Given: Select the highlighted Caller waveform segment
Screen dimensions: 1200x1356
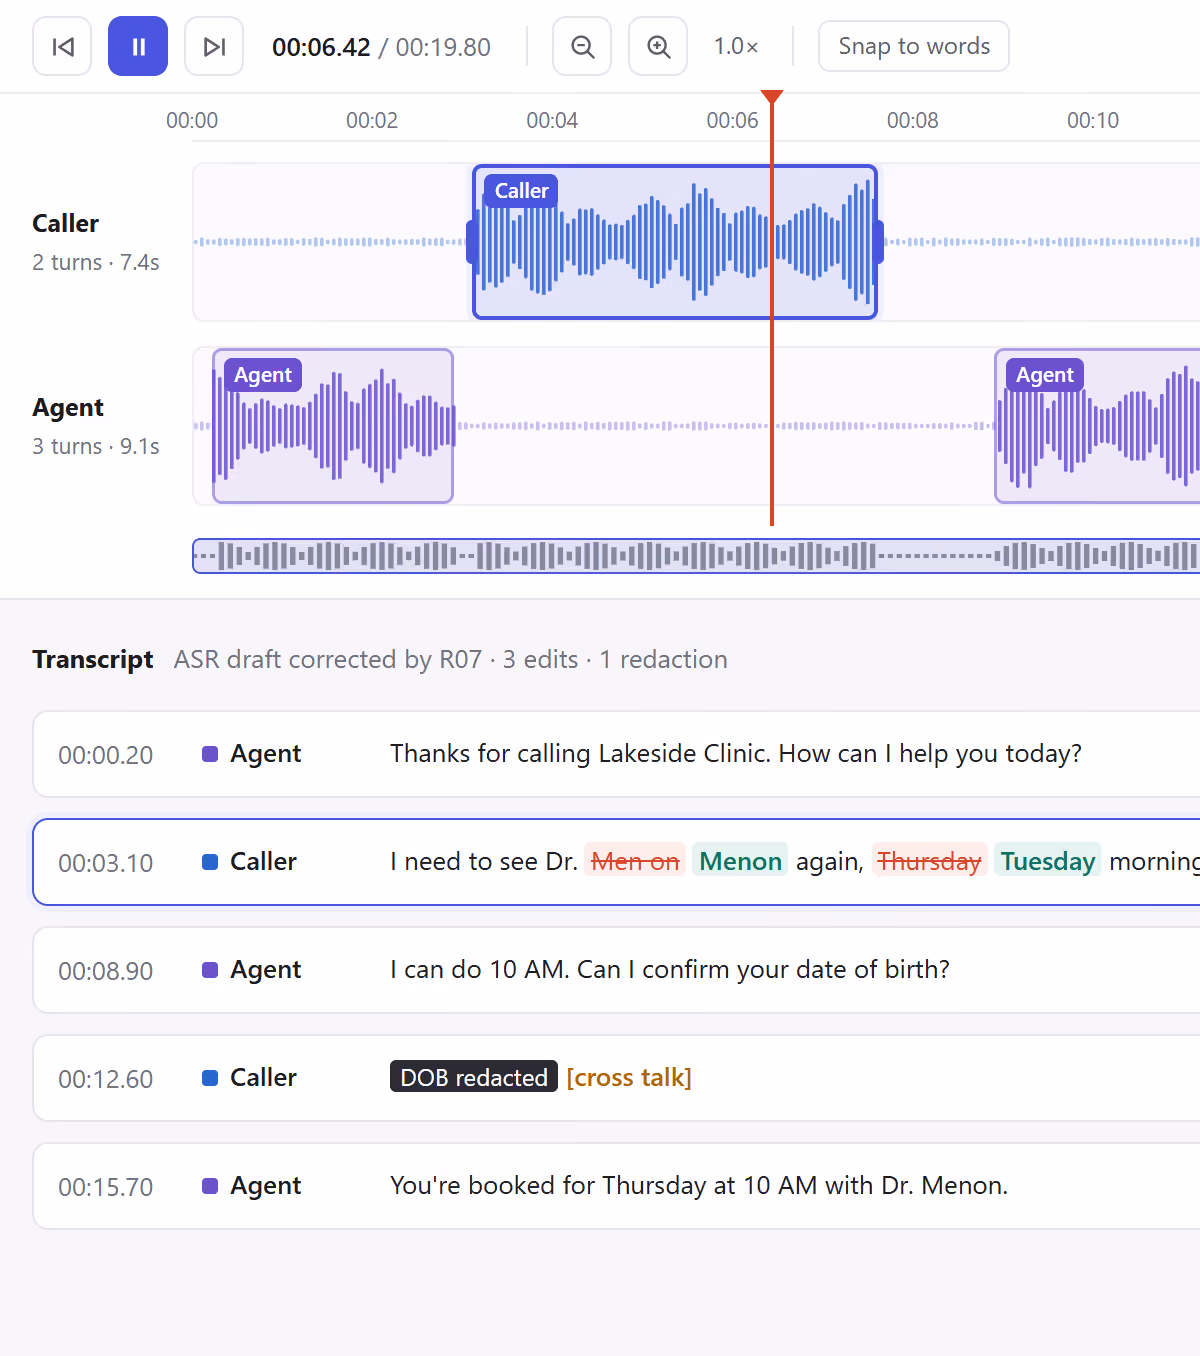Looking at the screenshot, I should coord(675,242).
